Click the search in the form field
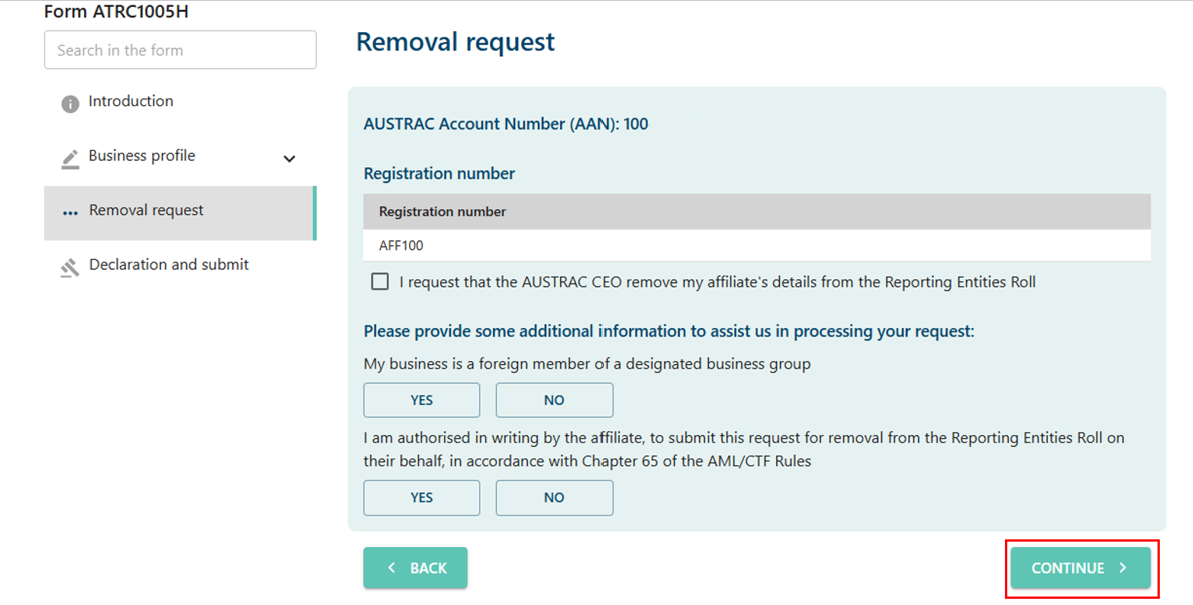The height and width of the screenshot is (605, 1193). 180,49
